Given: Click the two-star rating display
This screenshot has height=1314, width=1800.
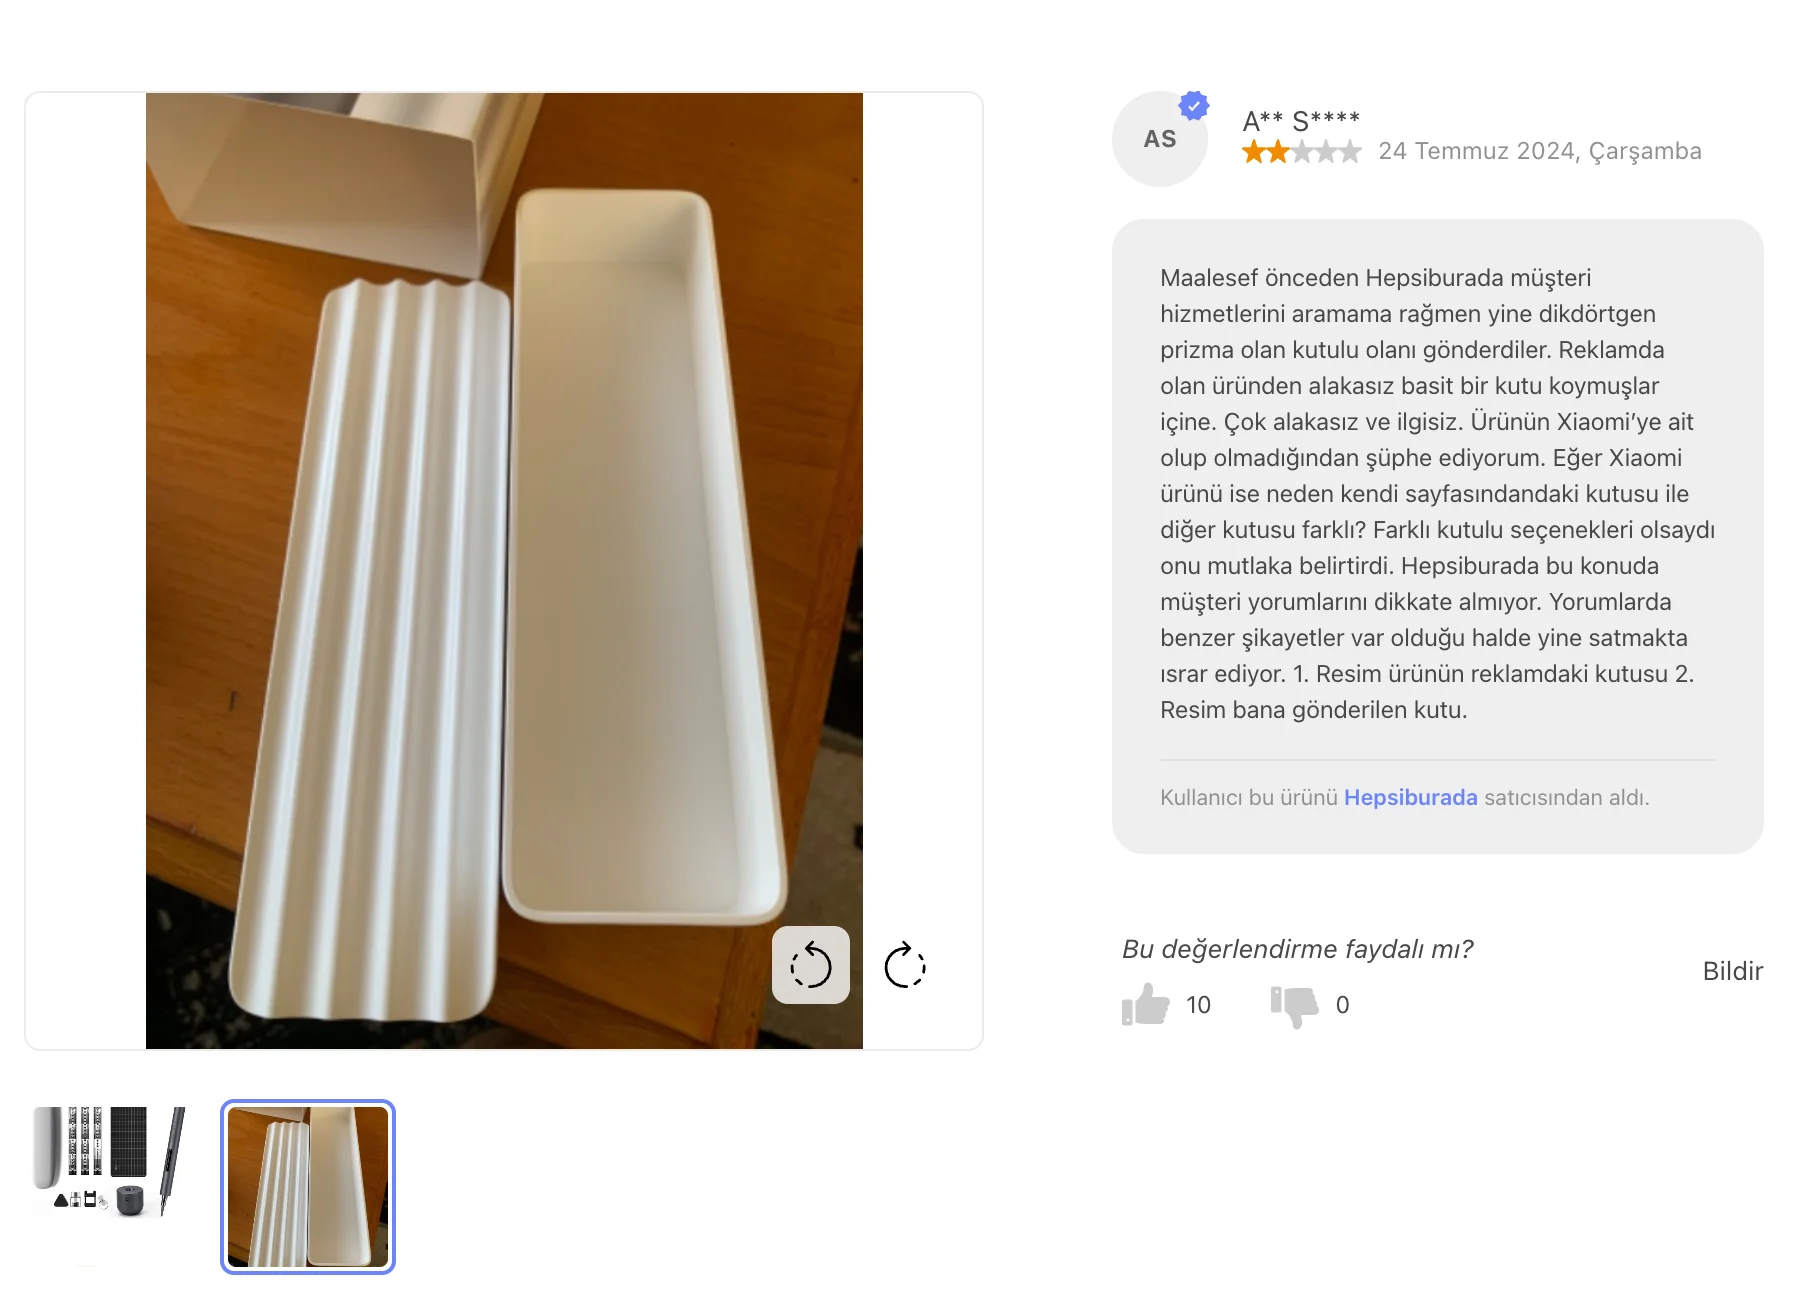Looking at the screenshot, I should tap(1301, 152).
